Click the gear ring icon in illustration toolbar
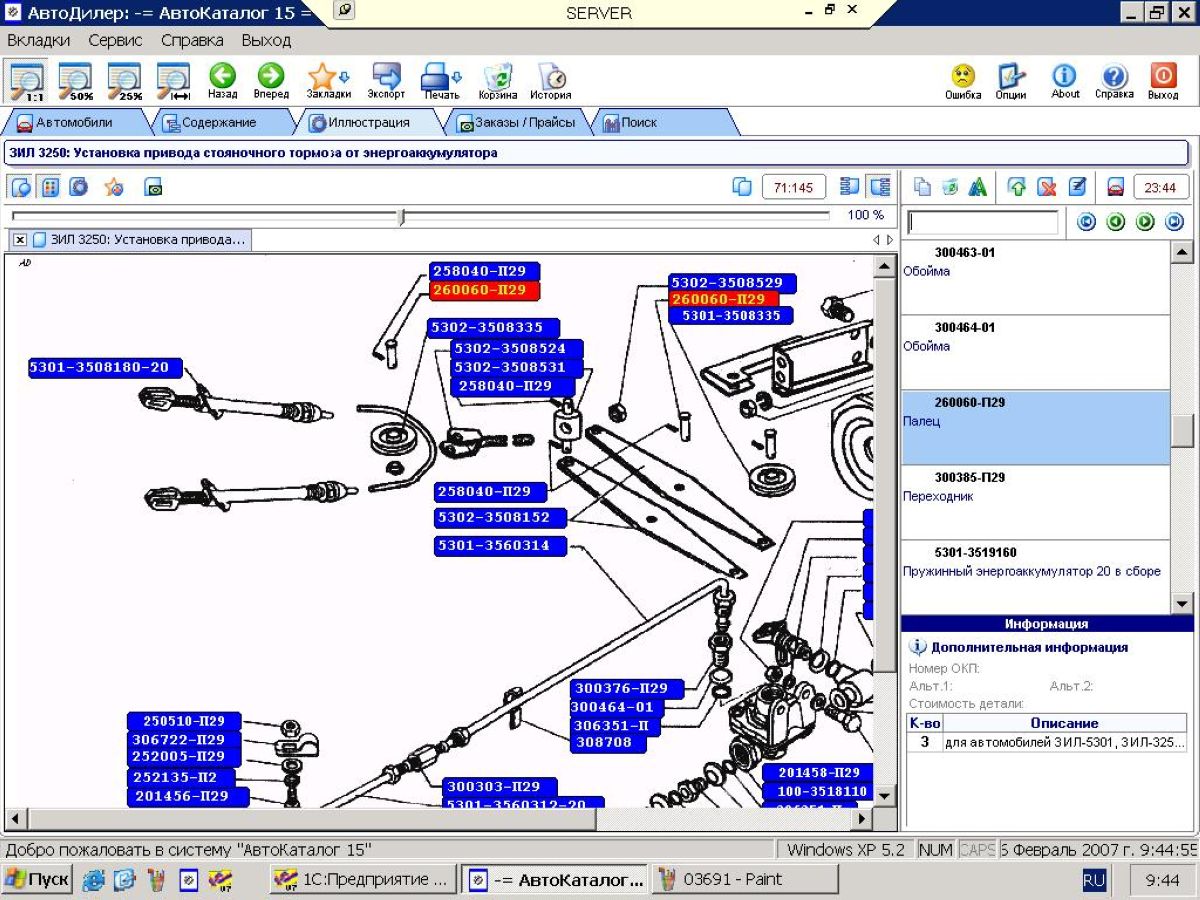 pyautogui.click(x=79, y=187)
